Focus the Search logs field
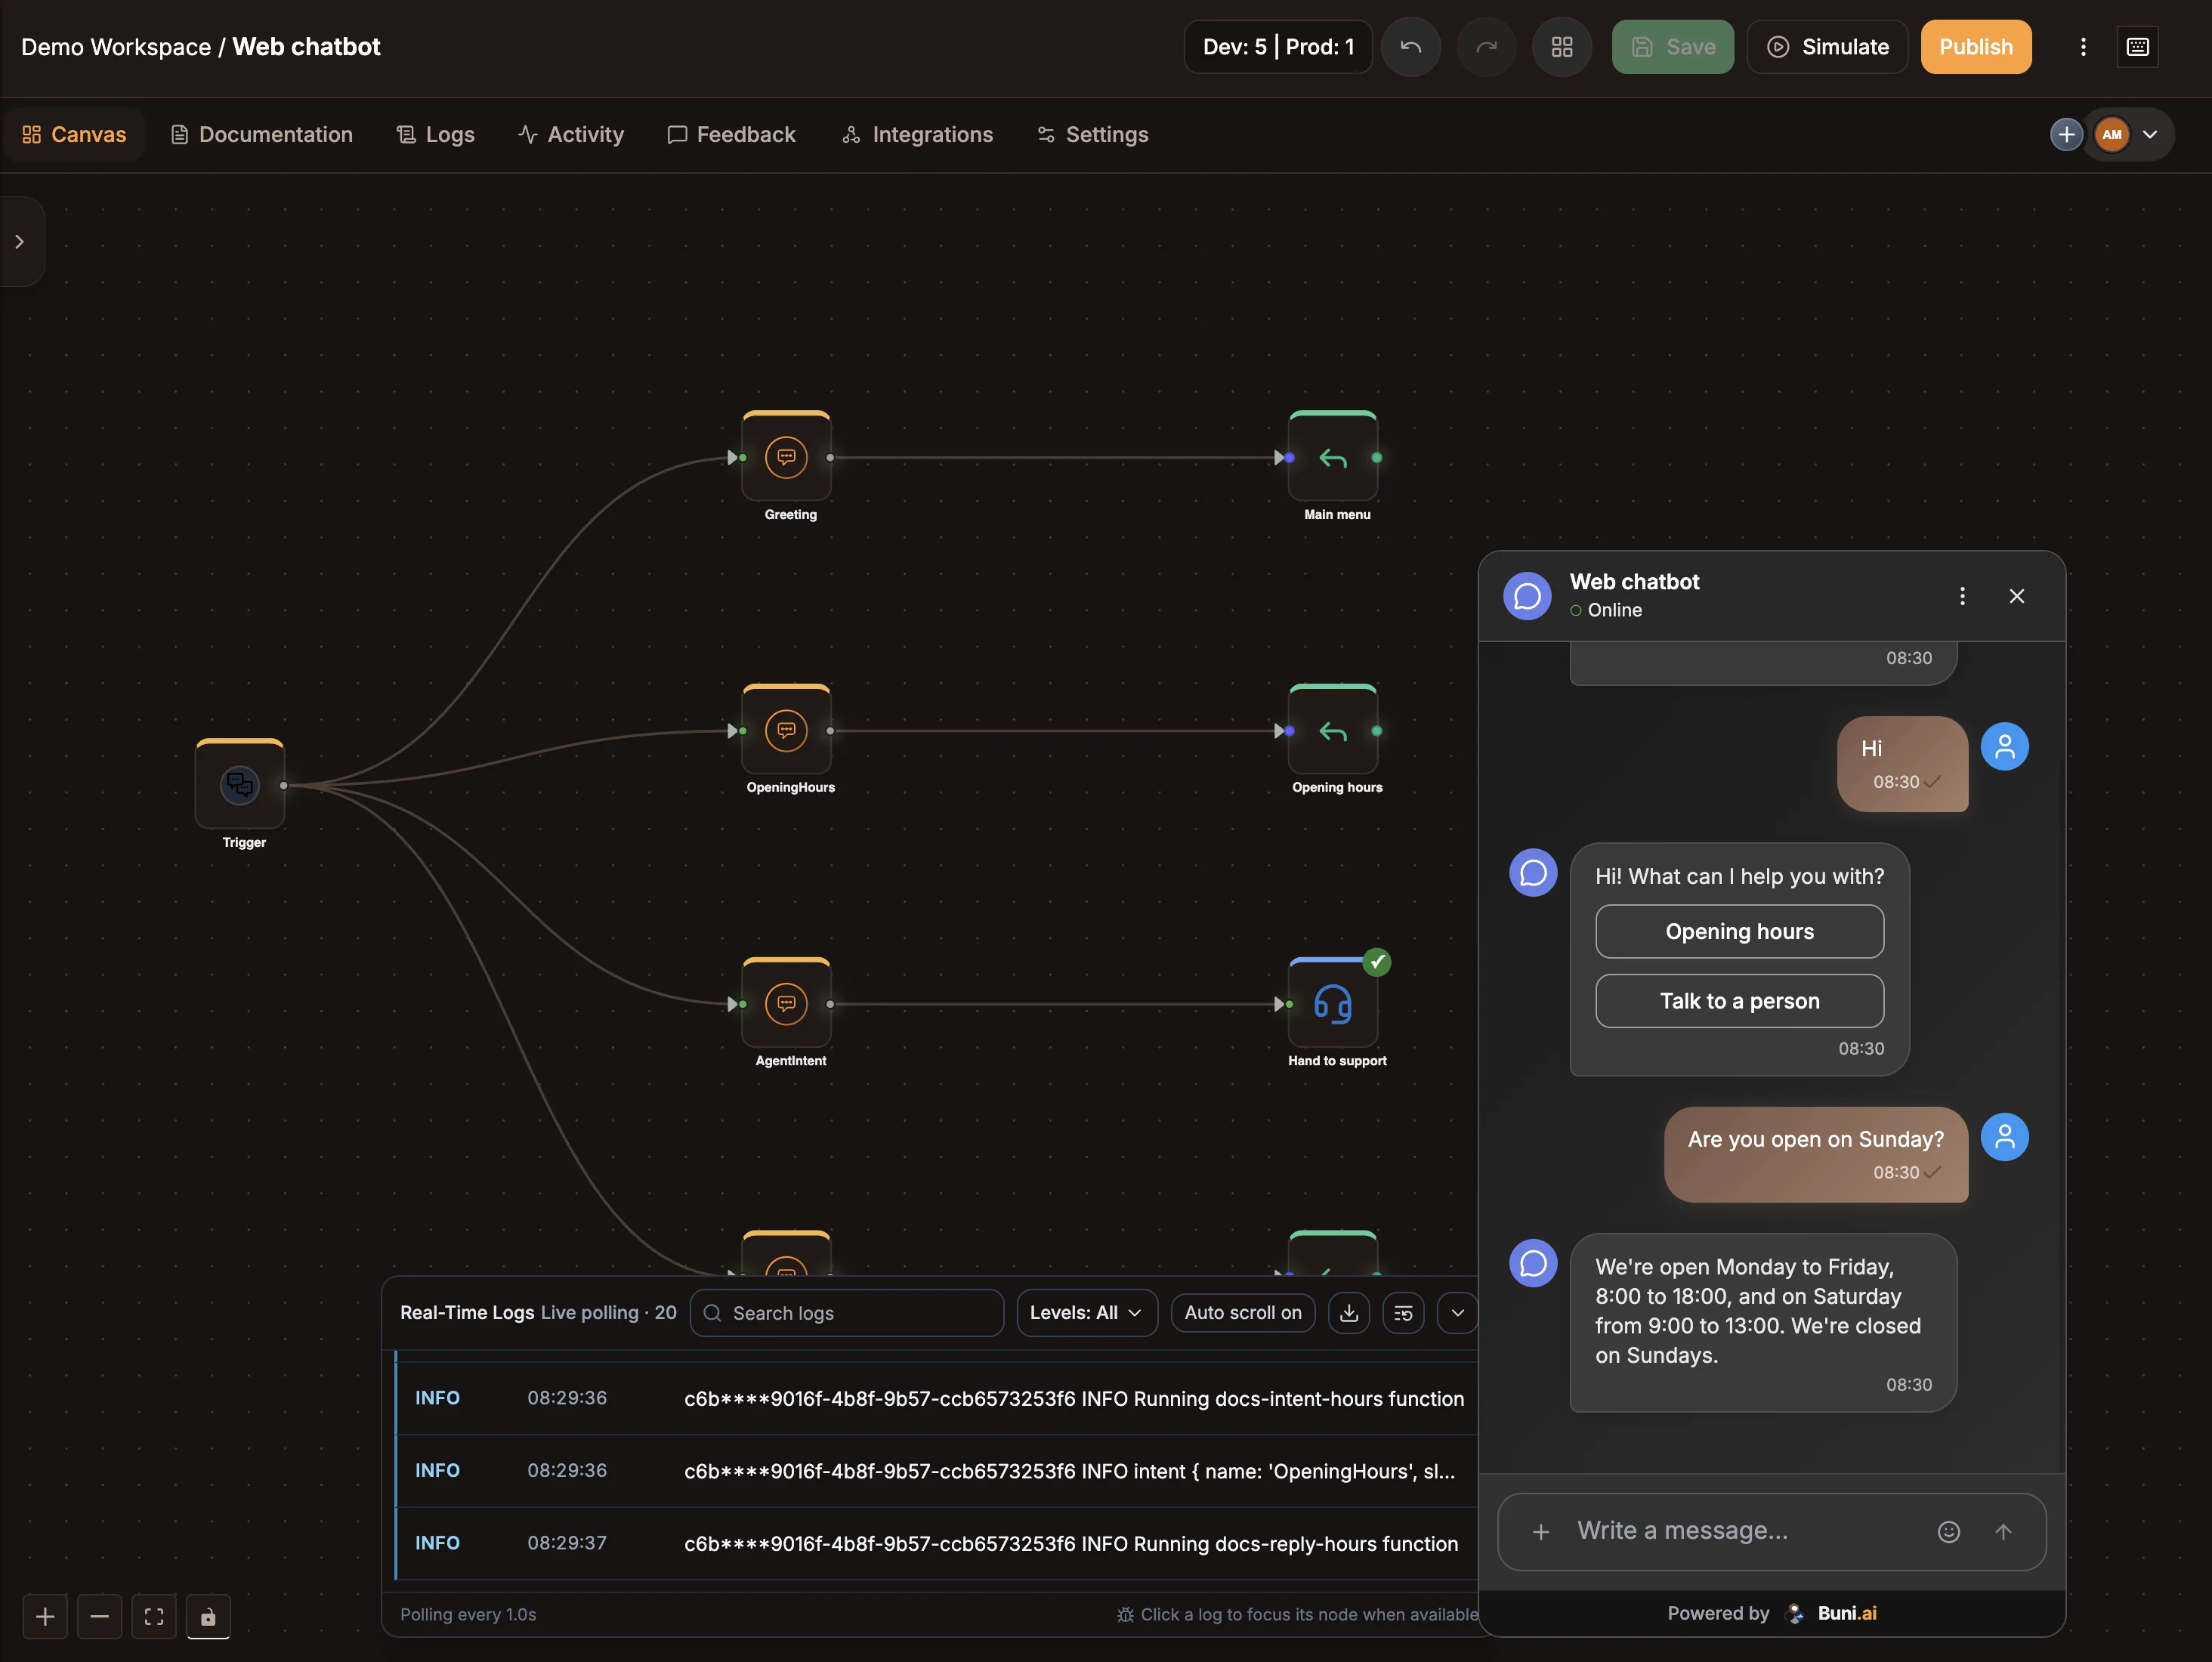Viewport: 2212px width, 1662px height. [847, 1313]
